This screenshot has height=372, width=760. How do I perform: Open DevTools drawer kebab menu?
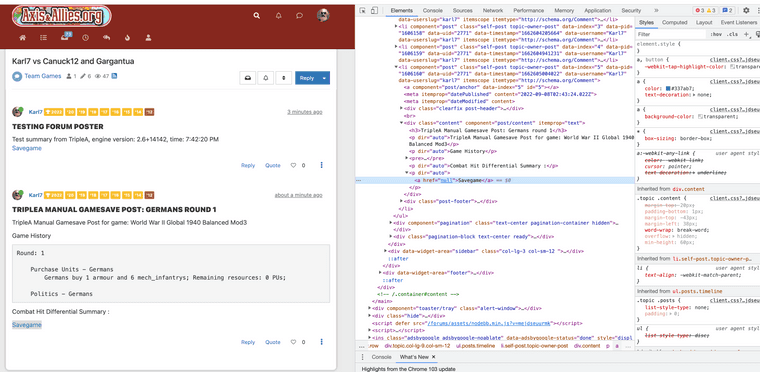click(x=362, y=357)
